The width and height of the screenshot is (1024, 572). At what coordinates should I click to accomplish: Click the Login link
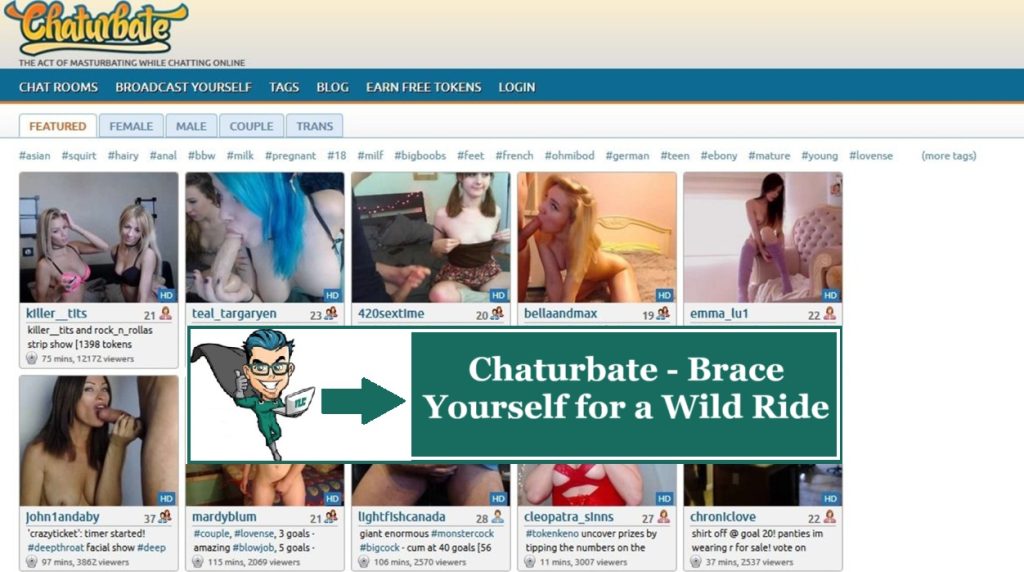tap(516, 87)
